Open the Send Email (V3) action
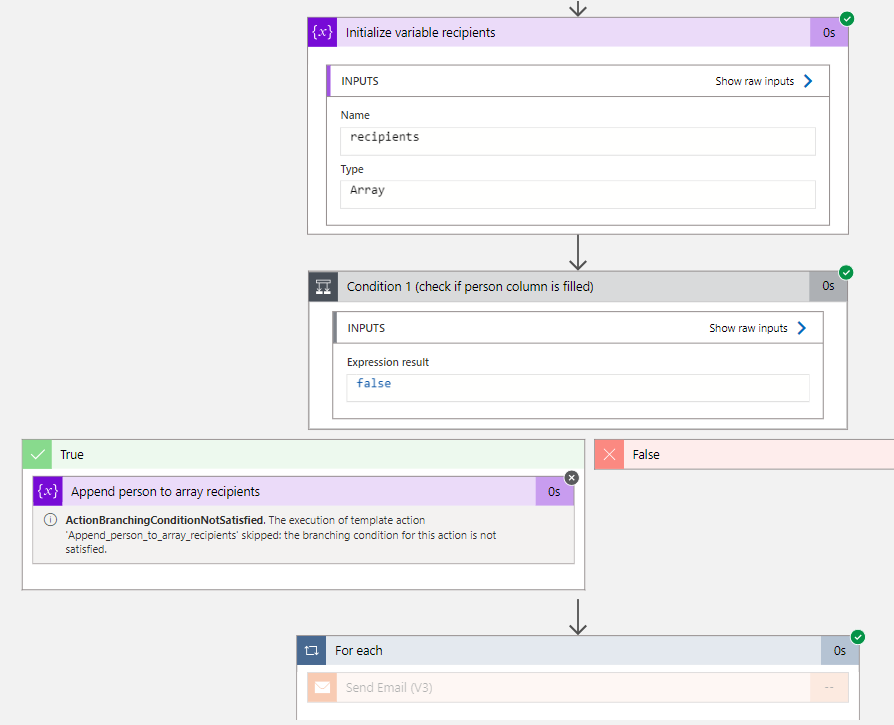This screenshot has width=894, height=725. 578,687
